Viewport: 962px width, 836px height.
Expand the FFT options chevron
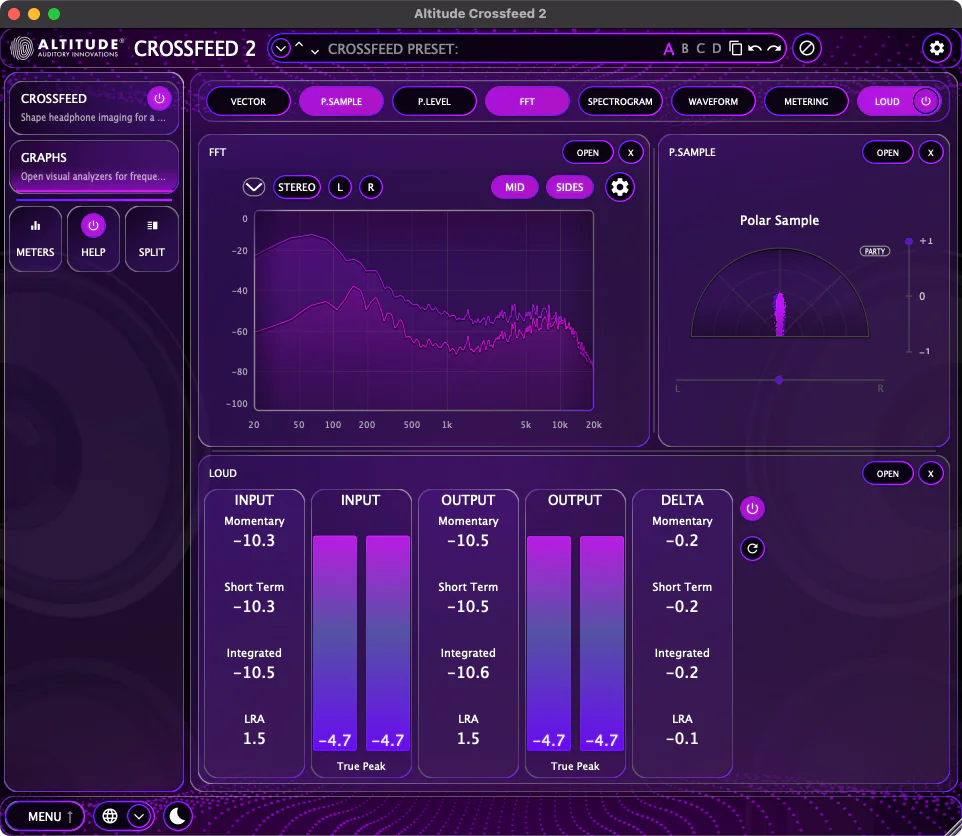point(253,187)
